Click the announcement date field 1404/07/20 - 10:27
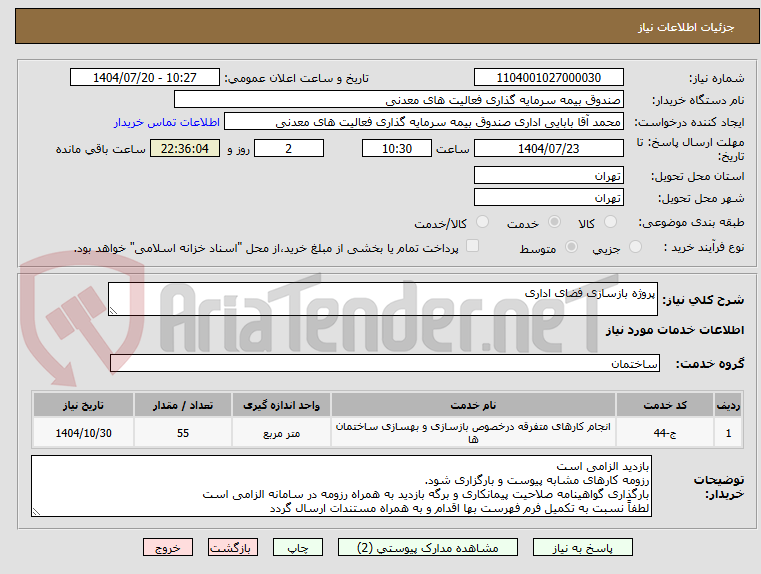This screenshot has width=761, height=574. click(x=145, y=78)
